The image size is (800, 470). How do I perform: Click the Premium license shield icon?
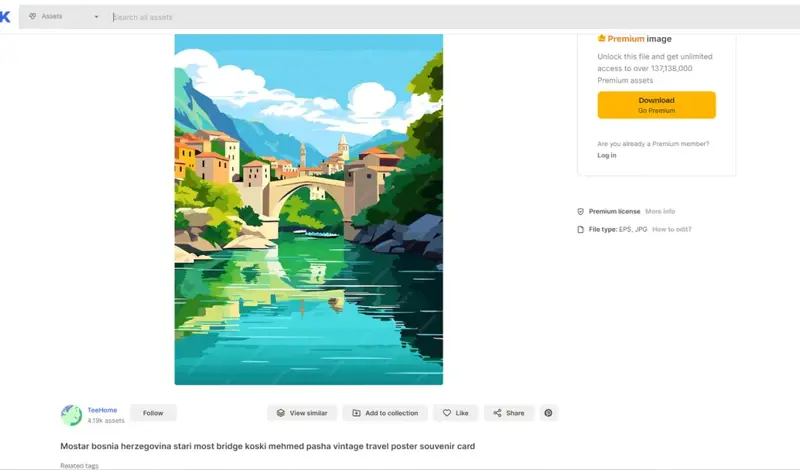(580, 211)
